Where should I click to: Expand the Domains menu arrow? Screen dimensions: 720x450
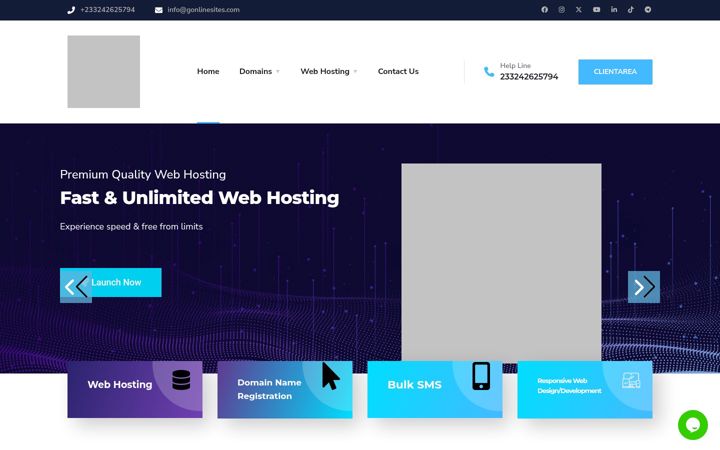click(278, 72)
